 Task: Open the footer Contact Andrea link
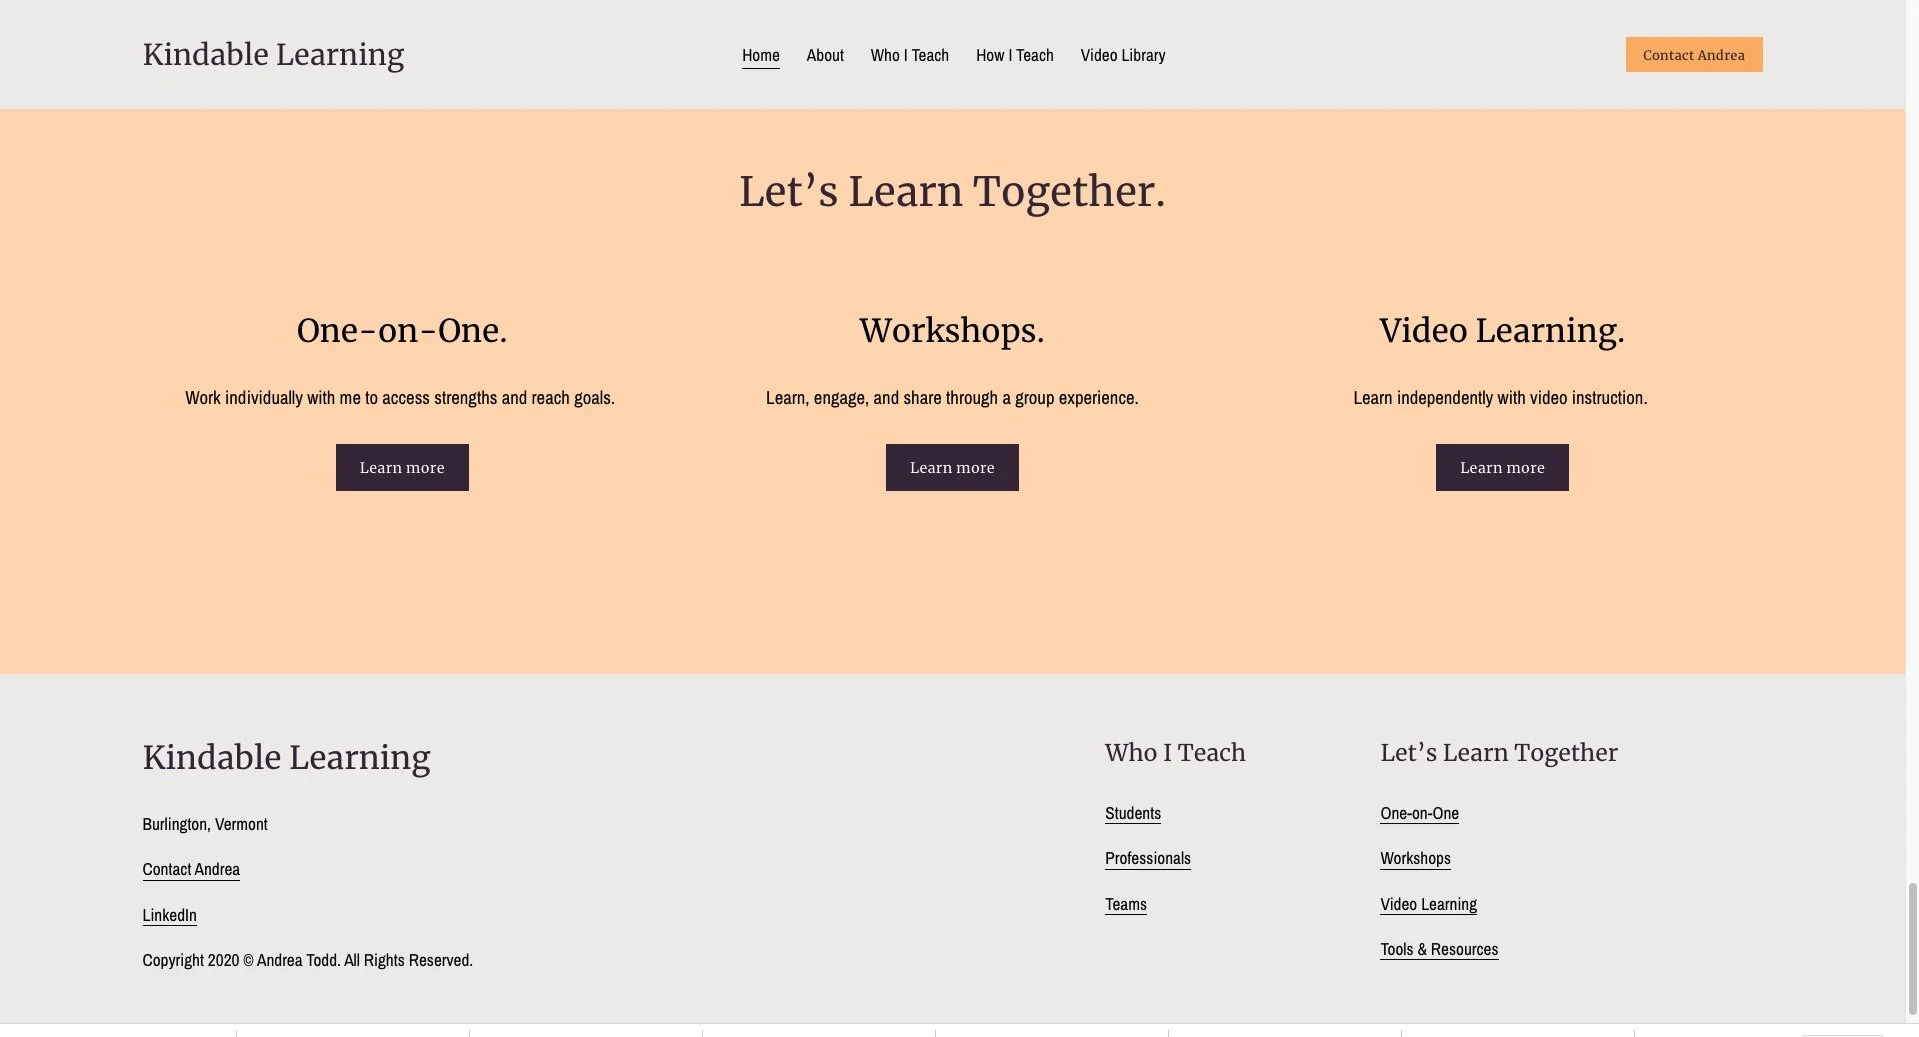191,869
